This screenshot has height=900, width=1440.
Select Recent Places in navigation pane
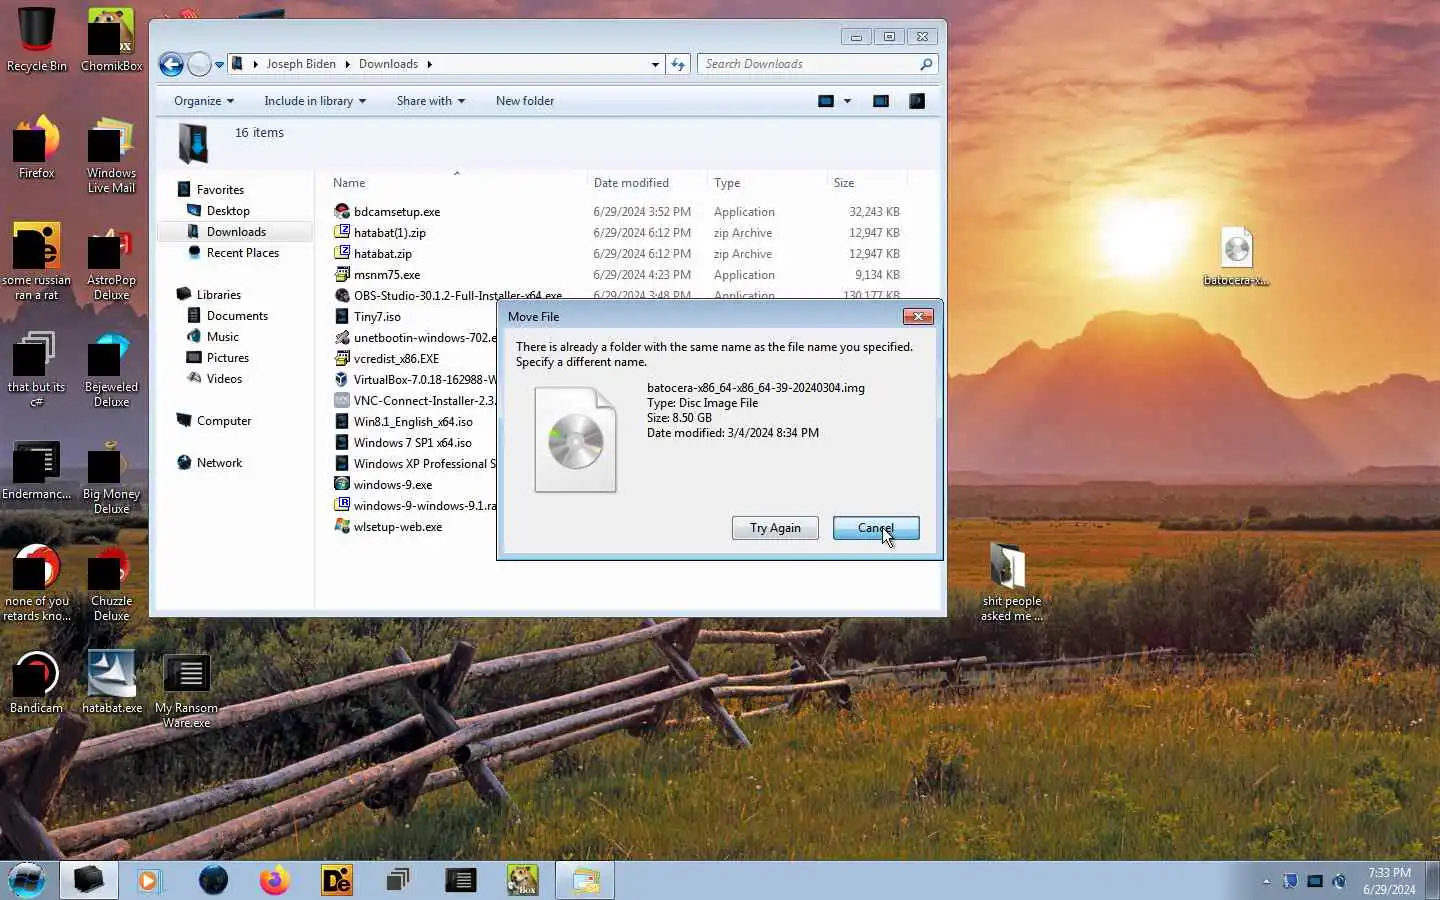[242, 253]
